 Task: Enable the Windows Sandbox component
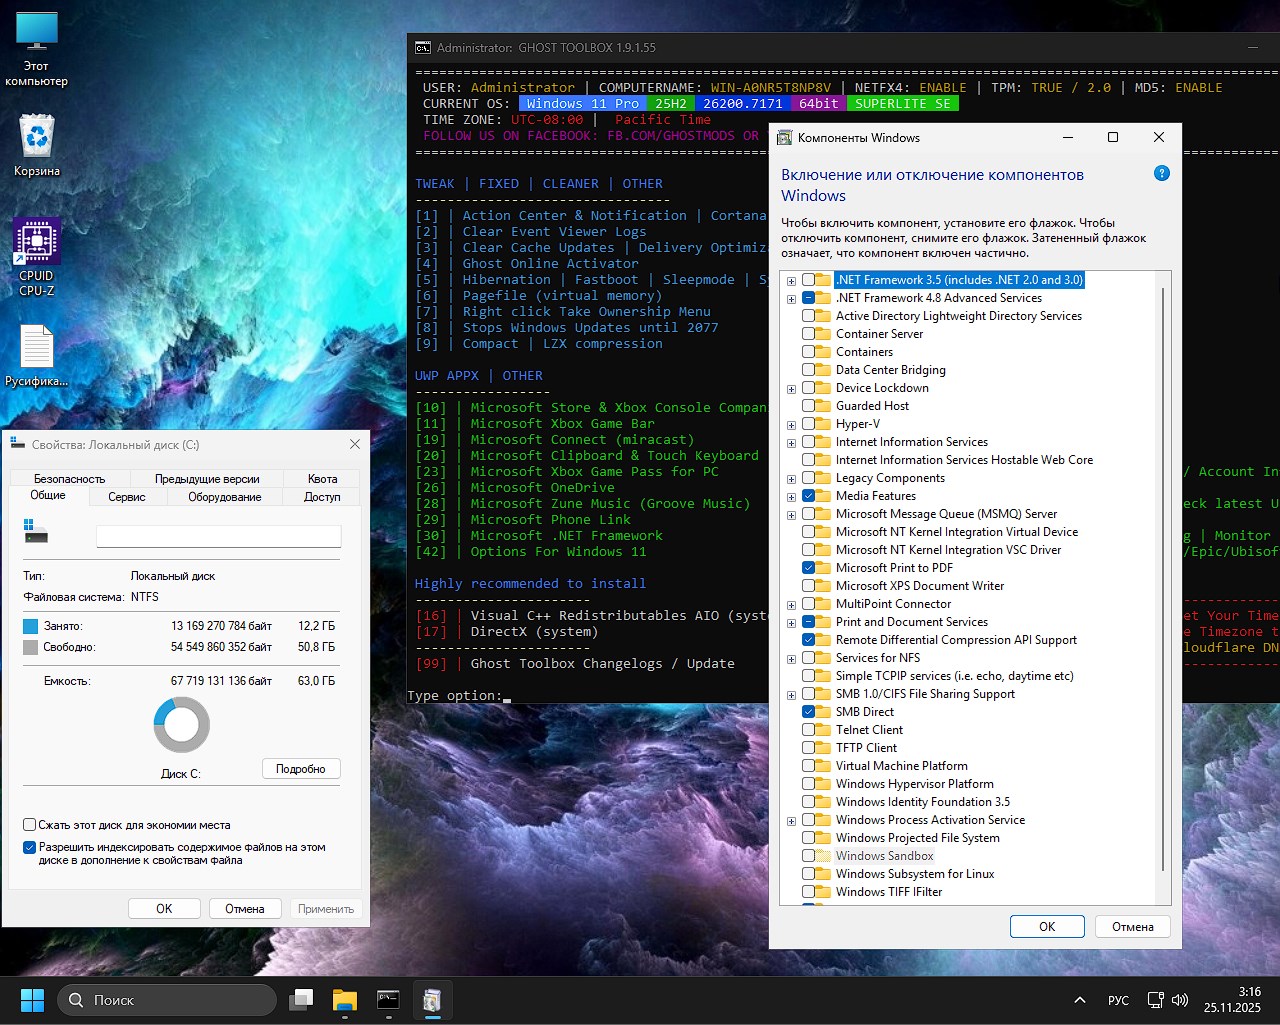(808, 856)
